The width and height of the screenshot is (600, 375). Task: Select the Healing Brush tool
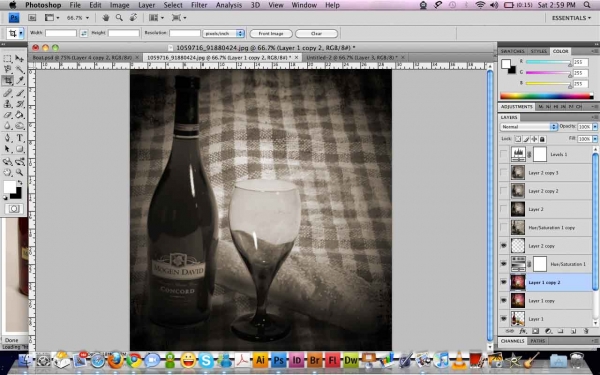(7, 93)
